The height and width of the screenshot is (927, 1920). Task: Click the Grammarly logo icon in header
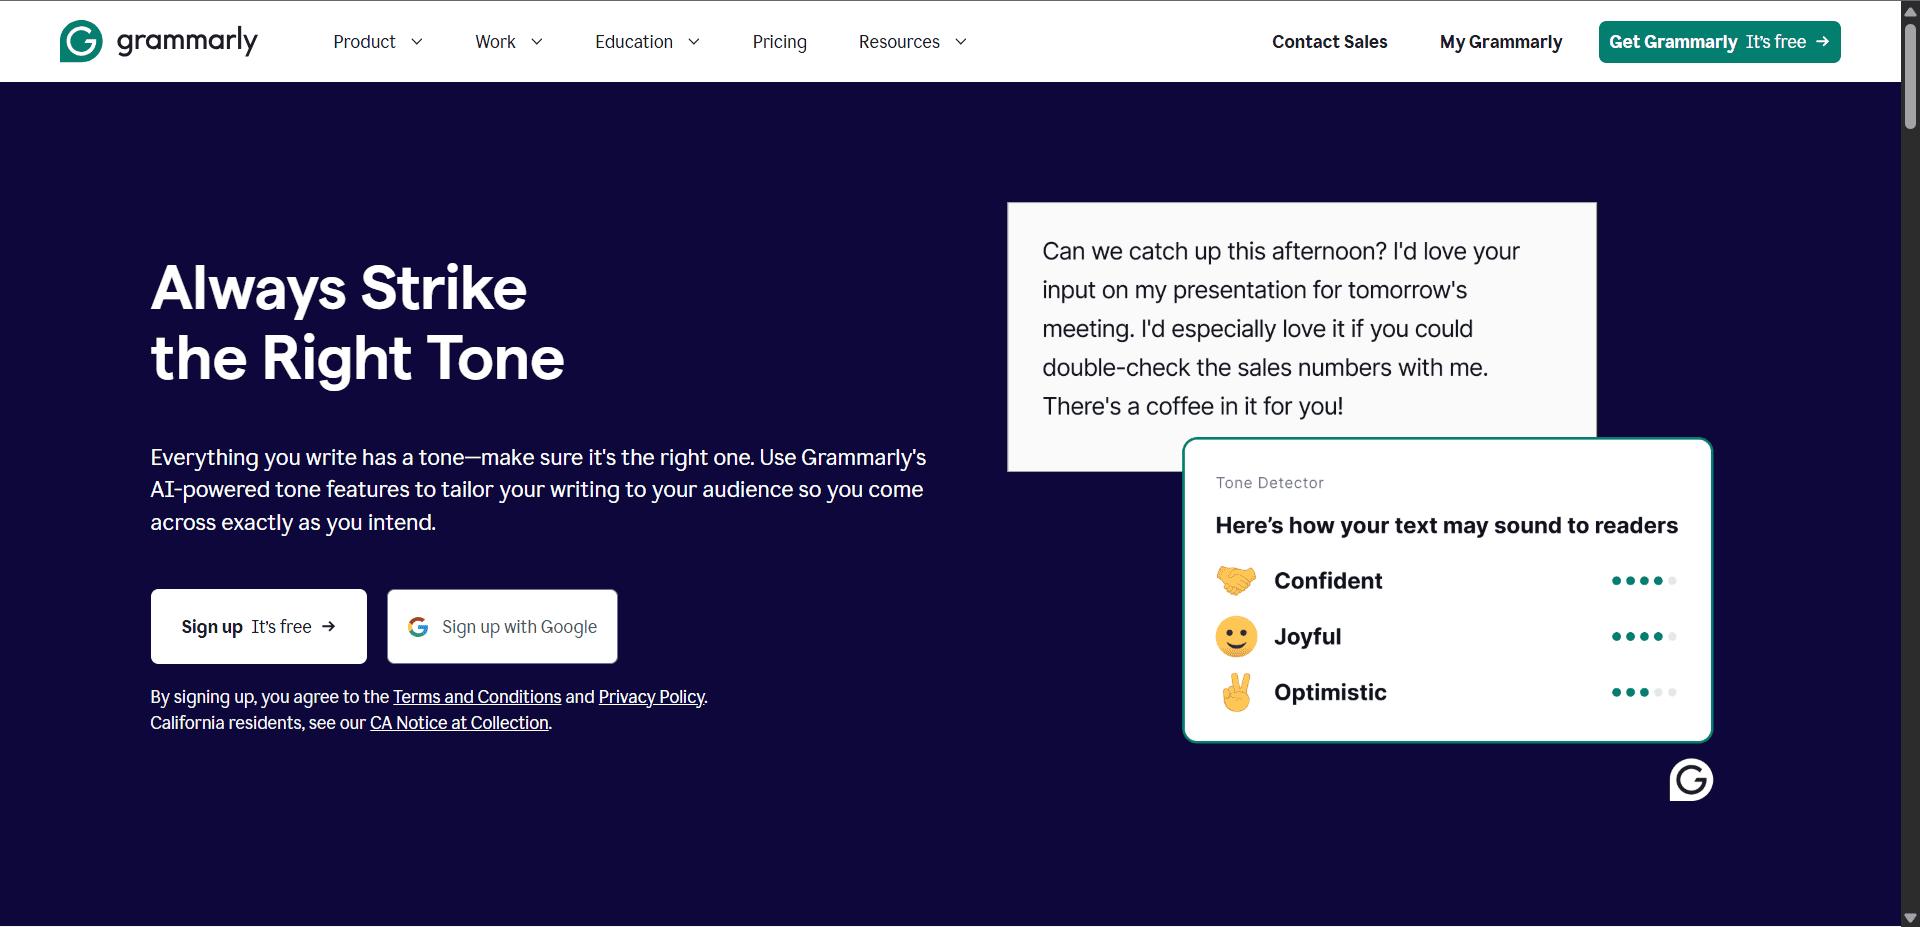click(81, 41)
